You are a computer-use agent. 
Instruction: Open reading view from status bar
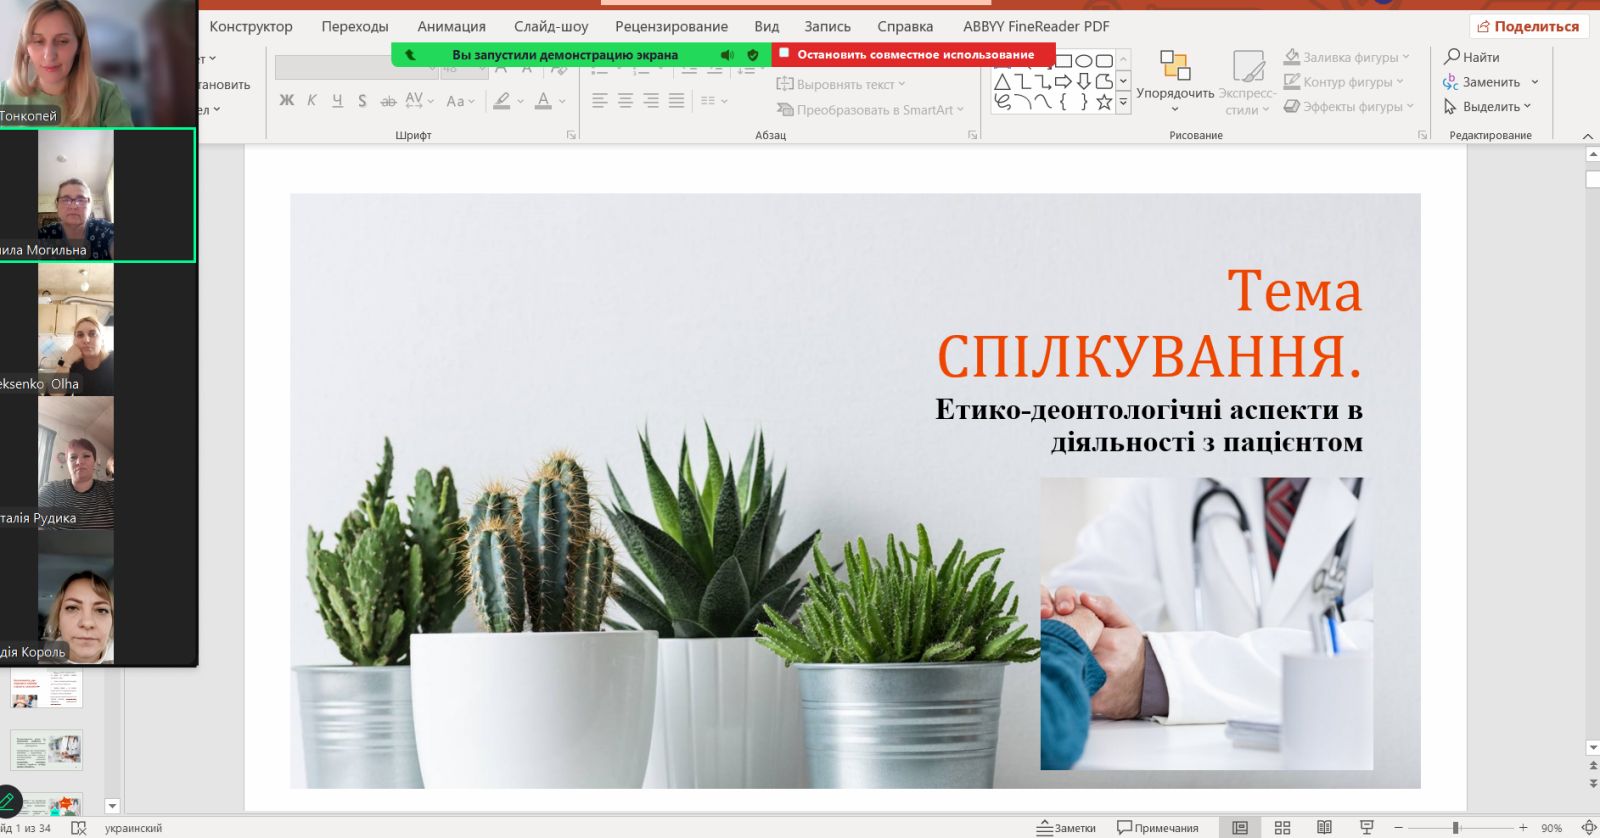[x=1324, y=827]
